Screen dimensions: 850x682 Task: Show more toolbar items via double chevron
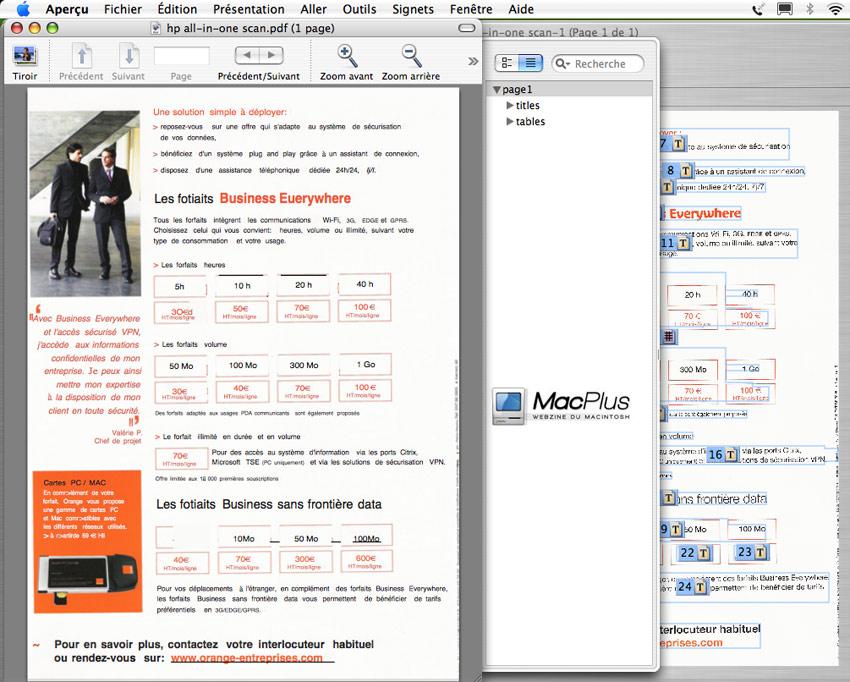473,61
